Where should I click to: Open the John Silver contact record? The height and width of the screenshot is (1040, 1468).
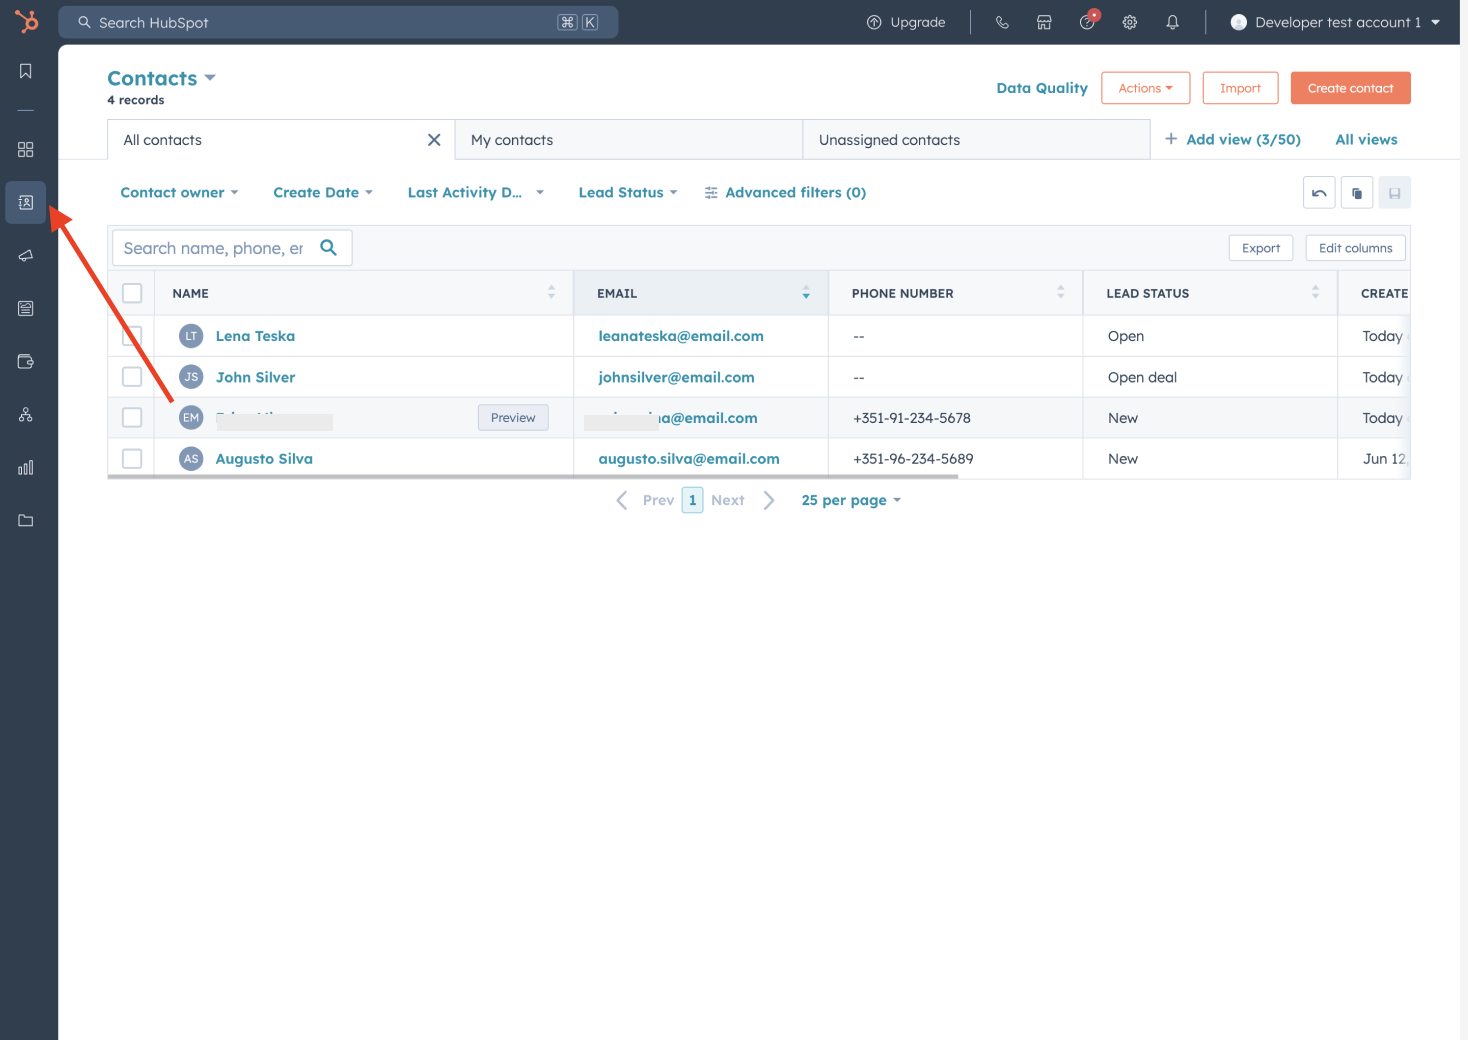(255, 377)
